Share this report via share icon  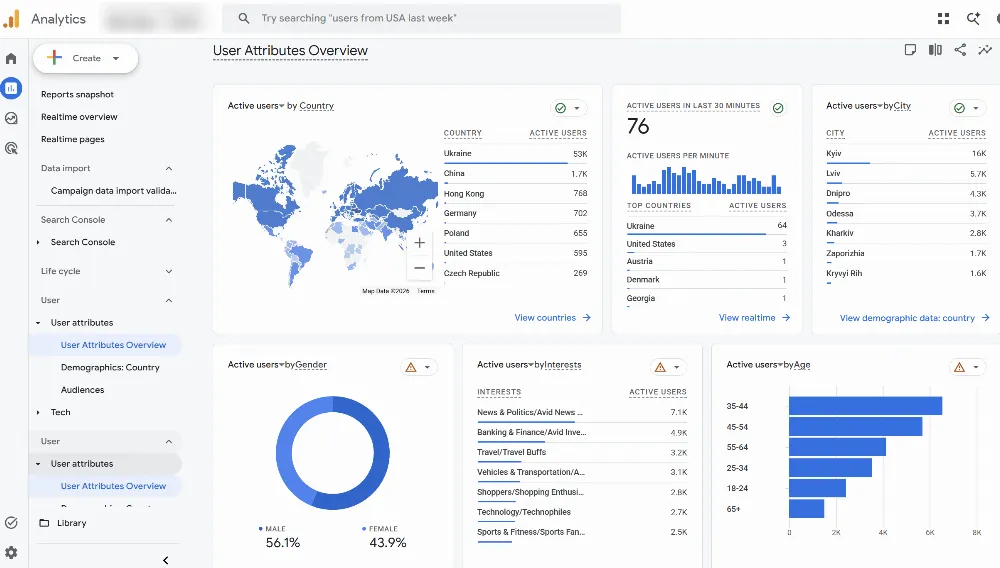point(960,50)
